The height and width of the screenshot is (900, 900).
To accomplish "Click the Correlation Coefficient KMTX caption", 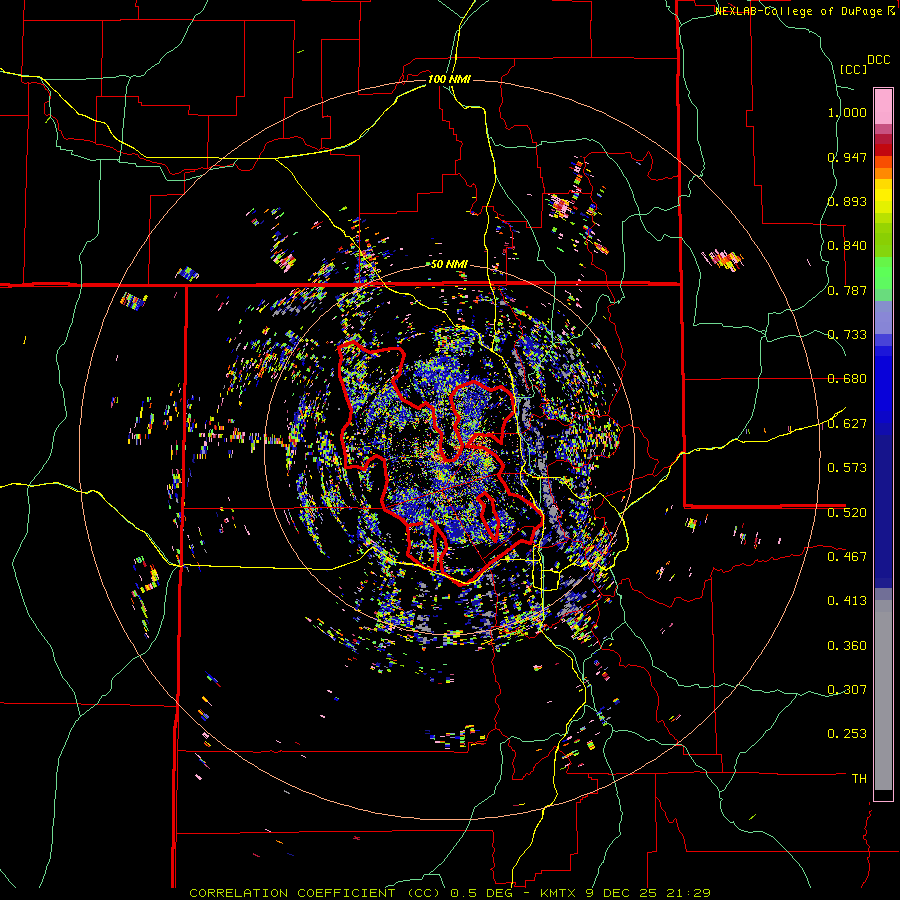I will coord(450,893).
